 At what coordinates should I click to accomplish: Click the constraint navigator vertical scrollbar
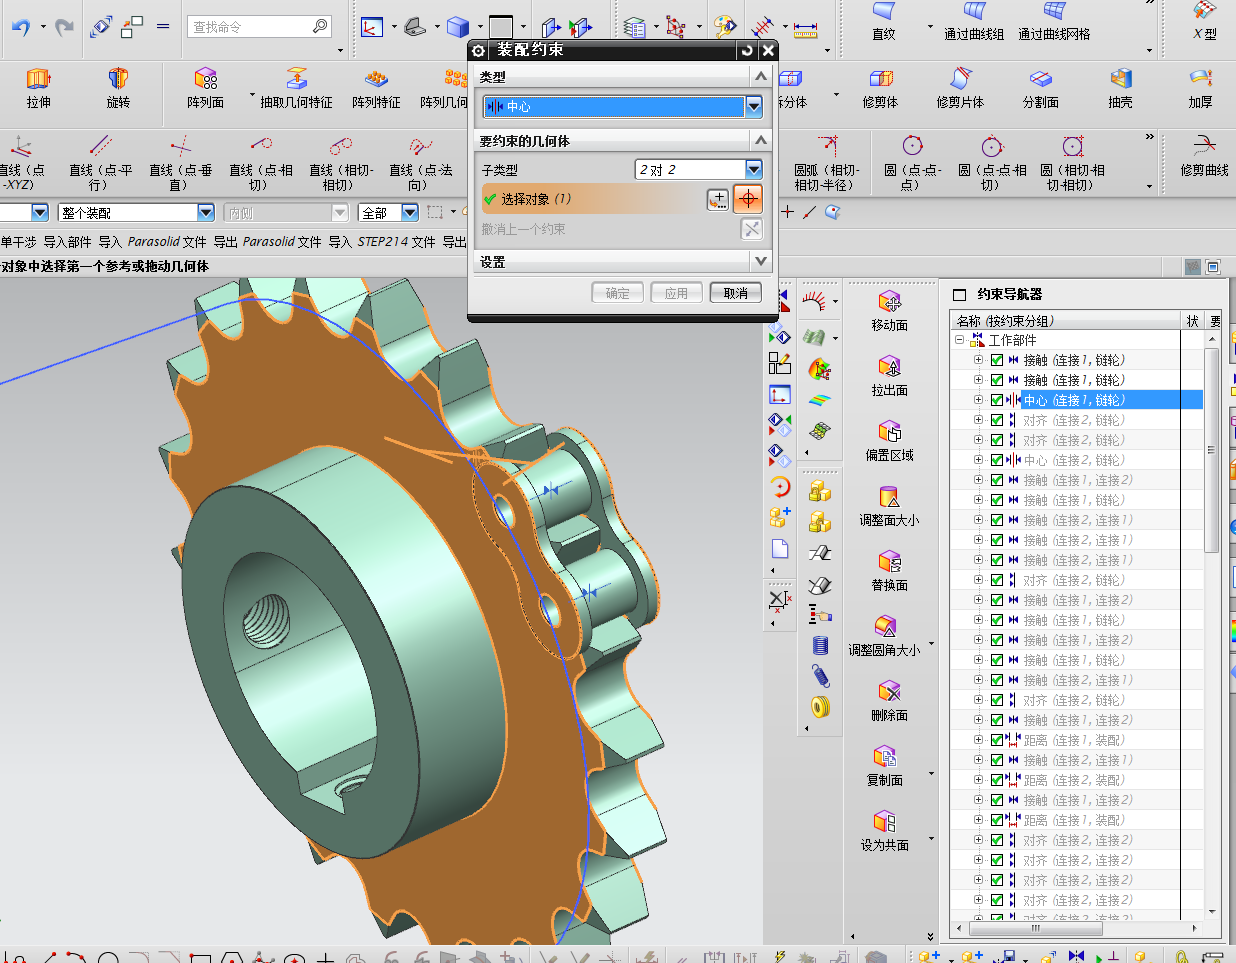click(1211, 450)
